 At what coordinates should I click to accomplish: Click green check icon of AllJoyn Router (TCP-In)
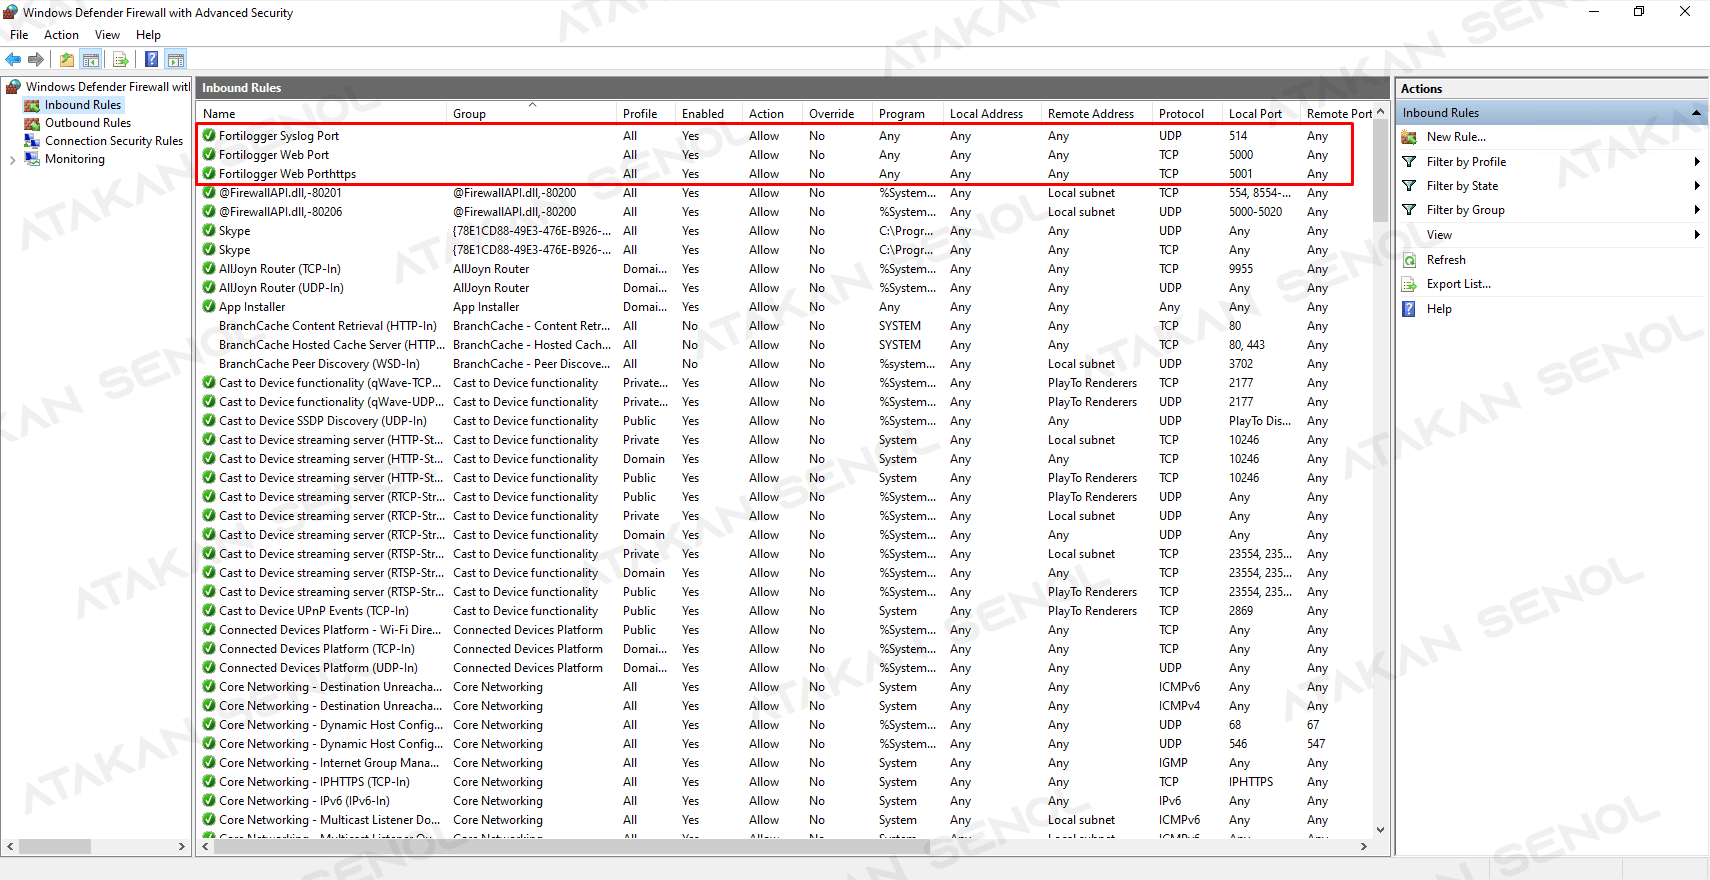click(209, 268)
